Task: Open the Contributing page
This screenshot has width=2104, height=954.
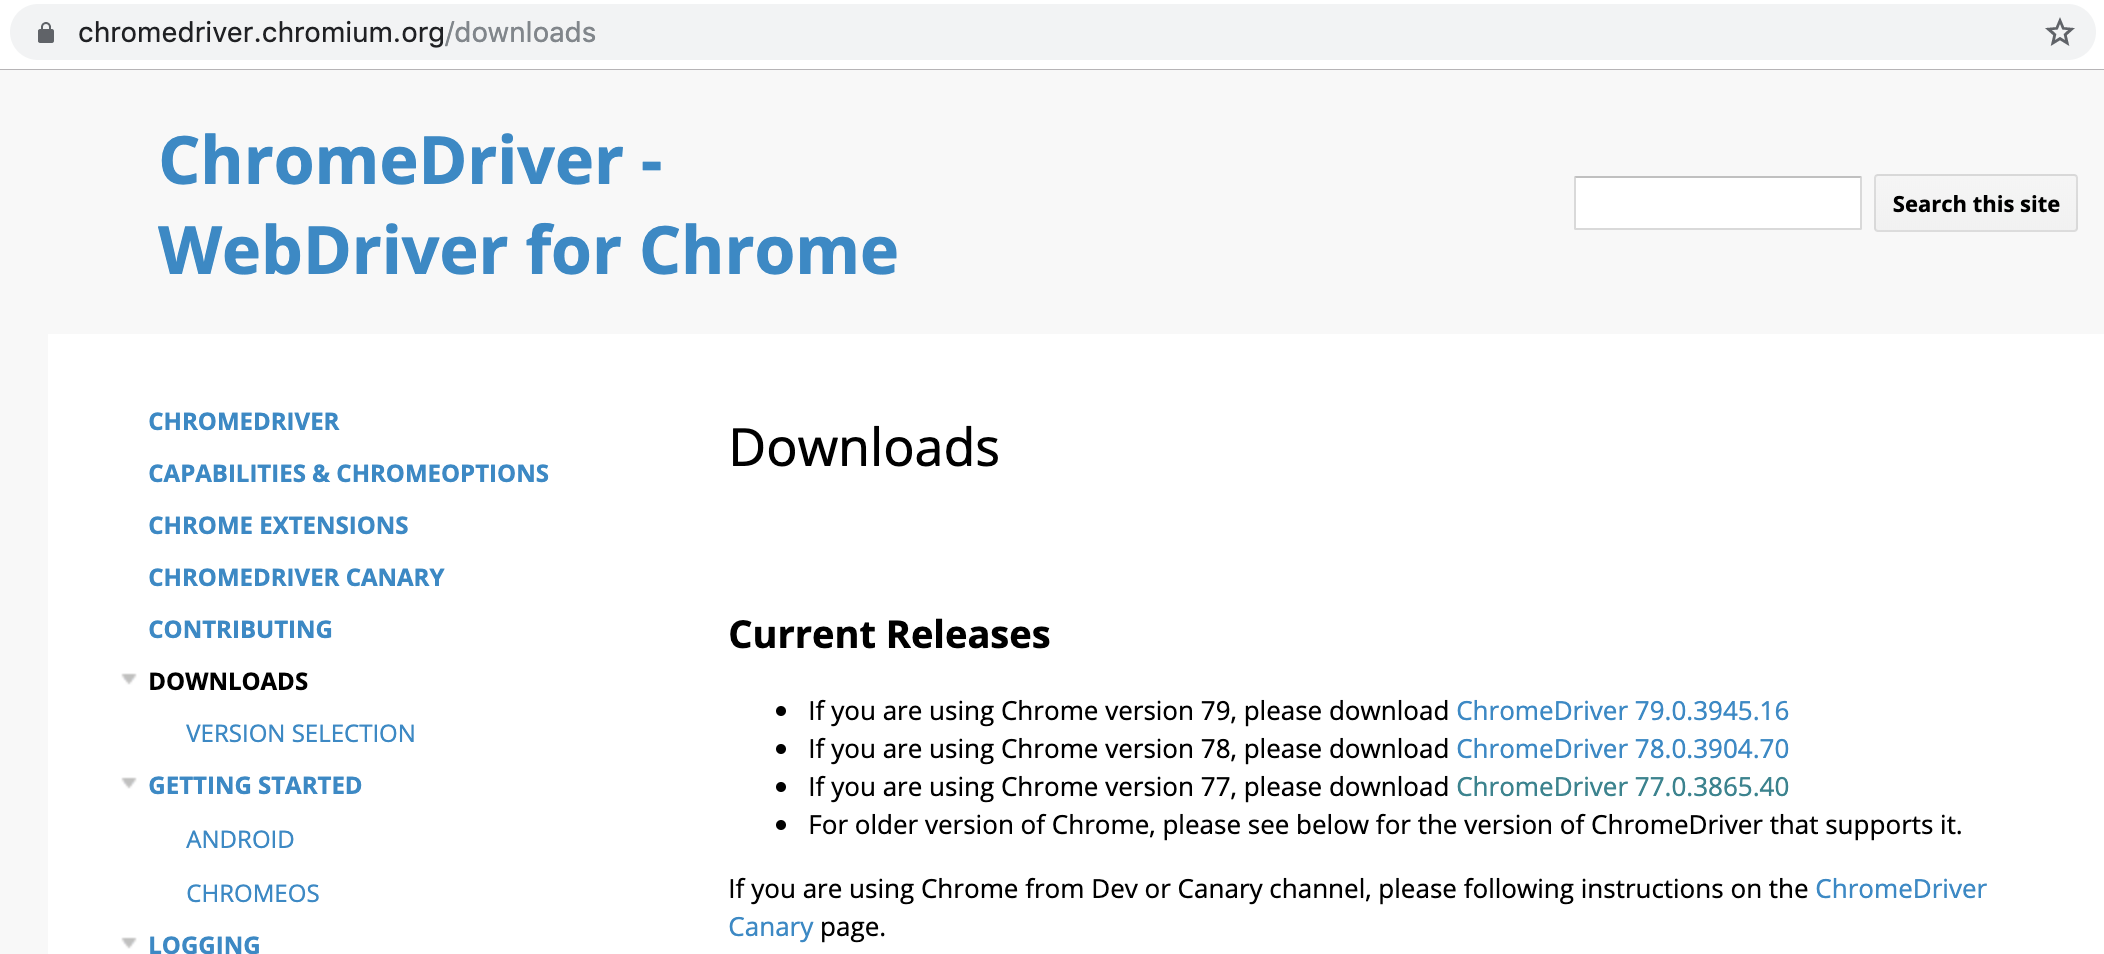Action: click(x=240, y=629)
